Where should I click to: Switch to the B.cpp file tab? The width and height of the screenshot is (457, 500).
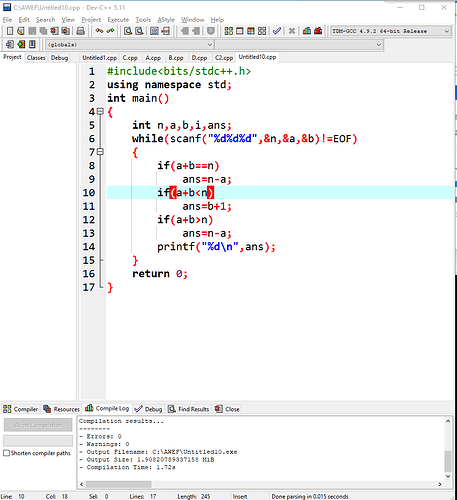point(176,58)
